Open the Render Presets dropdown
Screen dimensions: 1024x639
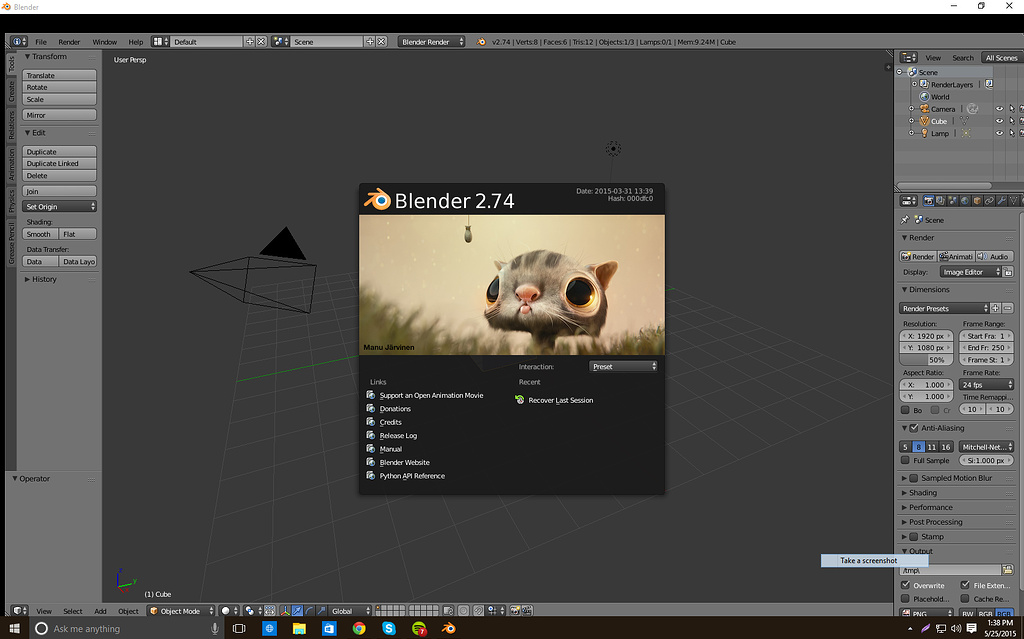pos(944,308)
